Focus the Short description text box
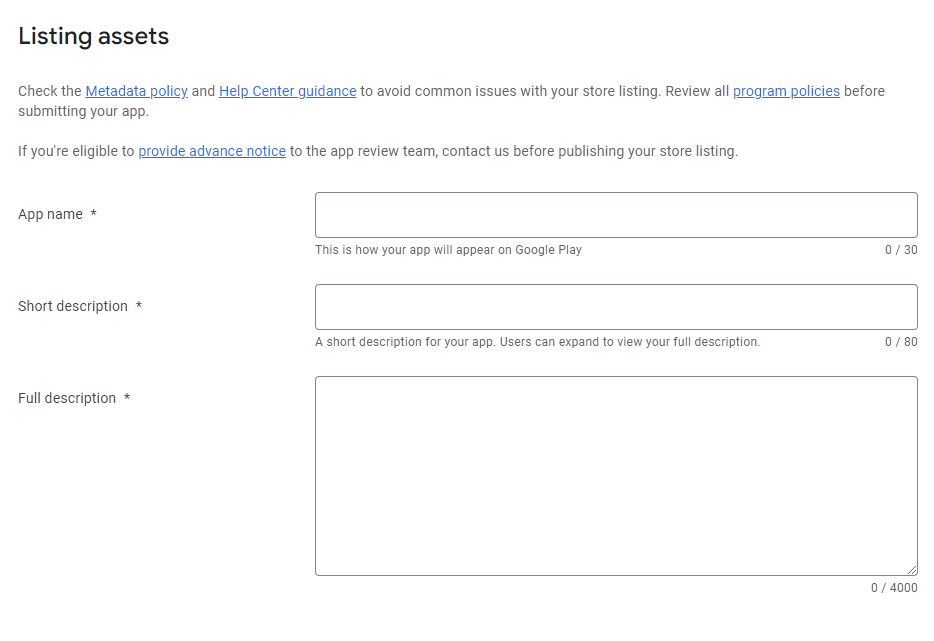Viewport: 934px width, 641px height. coord(616,307)
